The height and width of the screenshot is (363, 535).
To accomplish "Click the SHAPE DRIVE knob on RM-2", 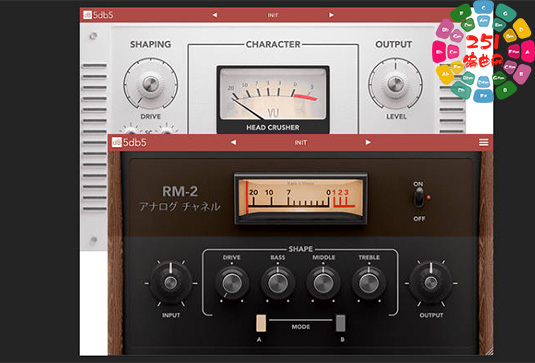I will [x=232, y=283].
